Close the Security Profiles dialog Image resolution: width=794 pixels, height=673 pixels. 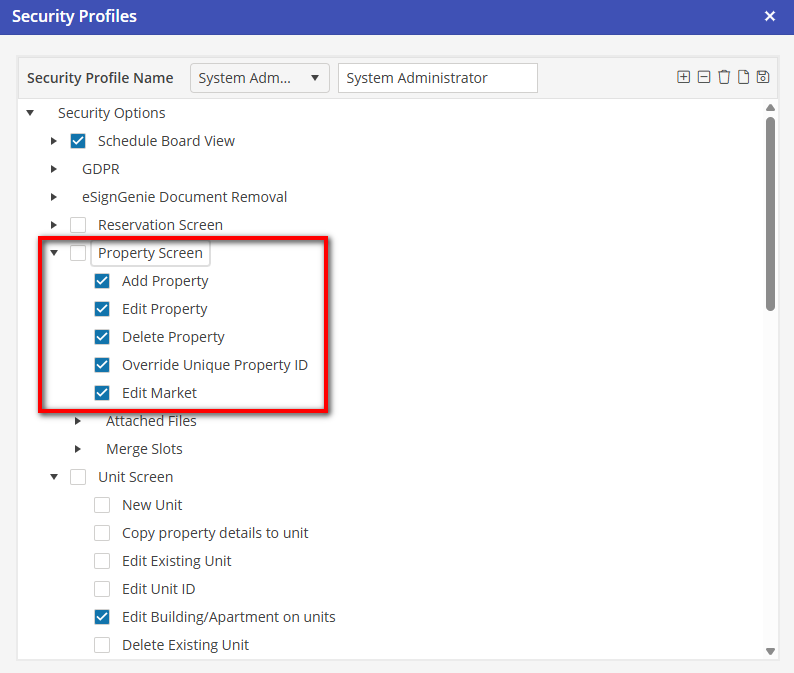click(770, 16)
